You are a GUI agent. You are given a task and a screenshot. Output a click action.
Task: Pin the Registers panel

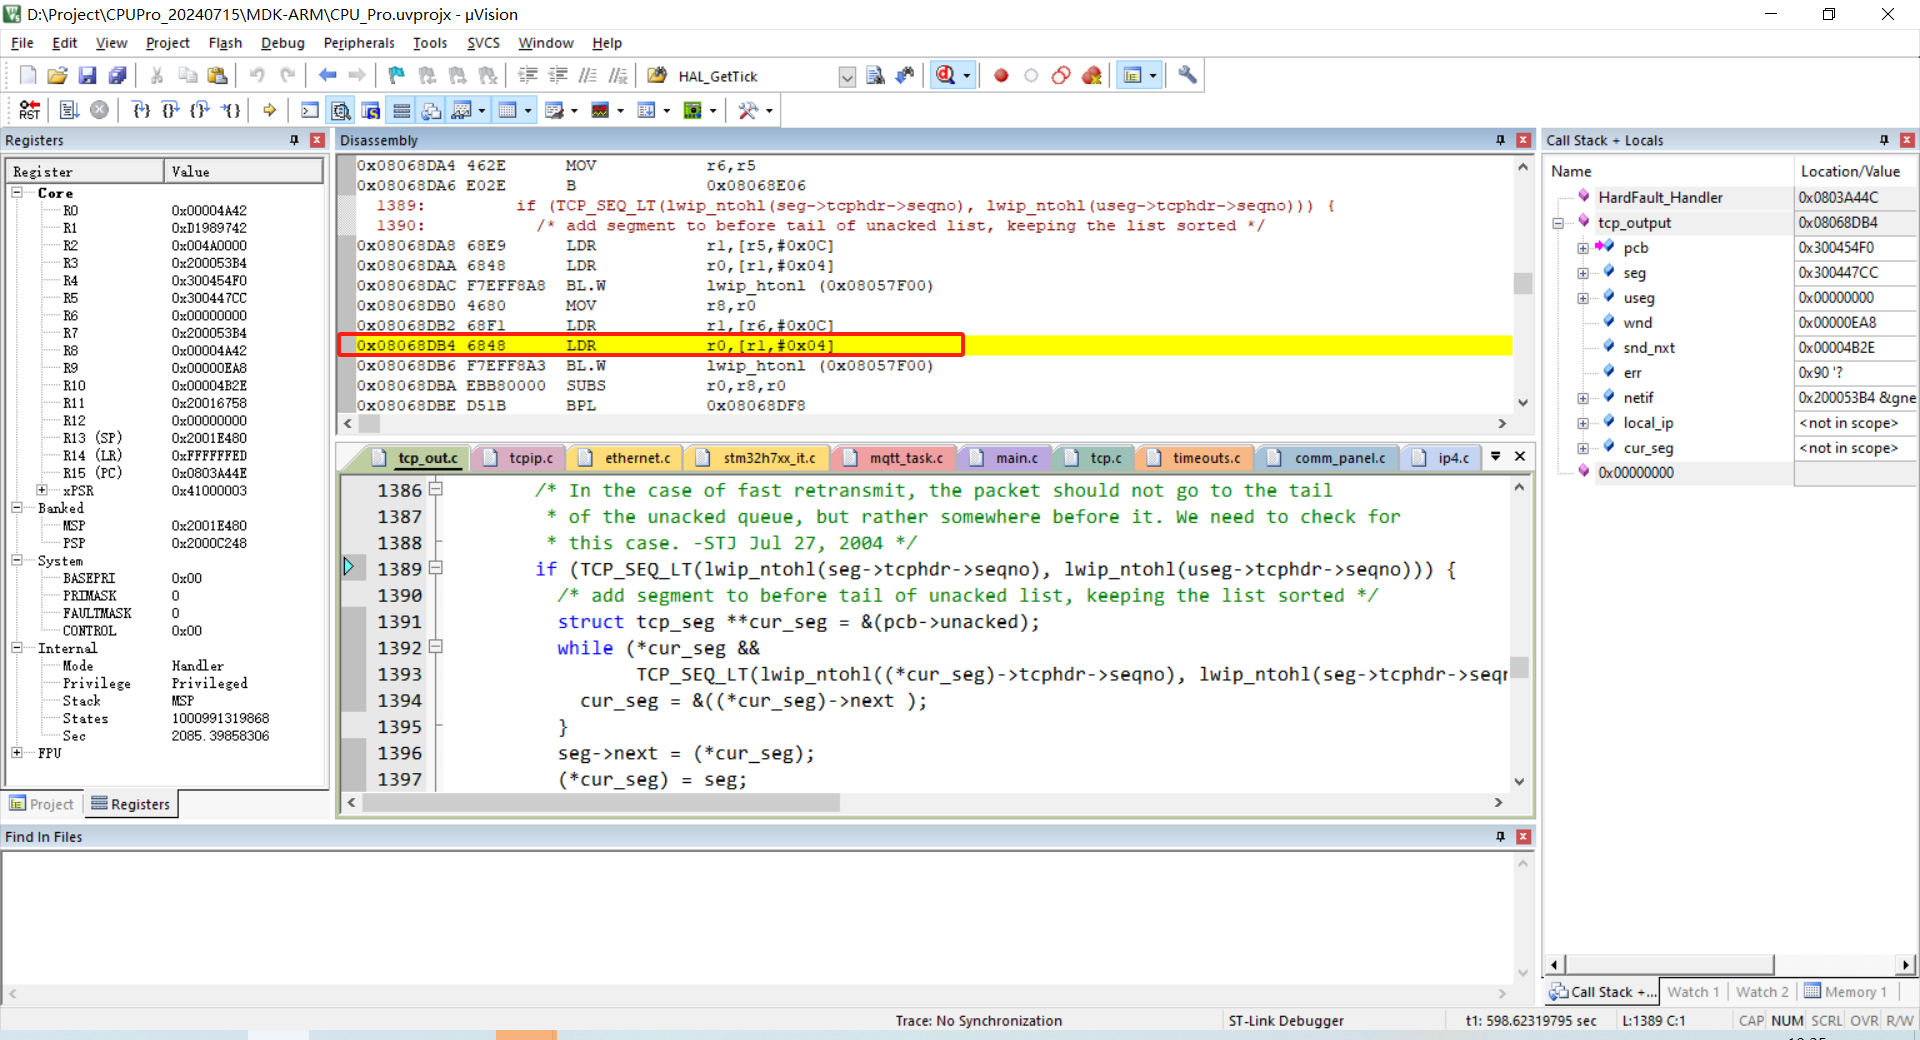click(294, 140)
